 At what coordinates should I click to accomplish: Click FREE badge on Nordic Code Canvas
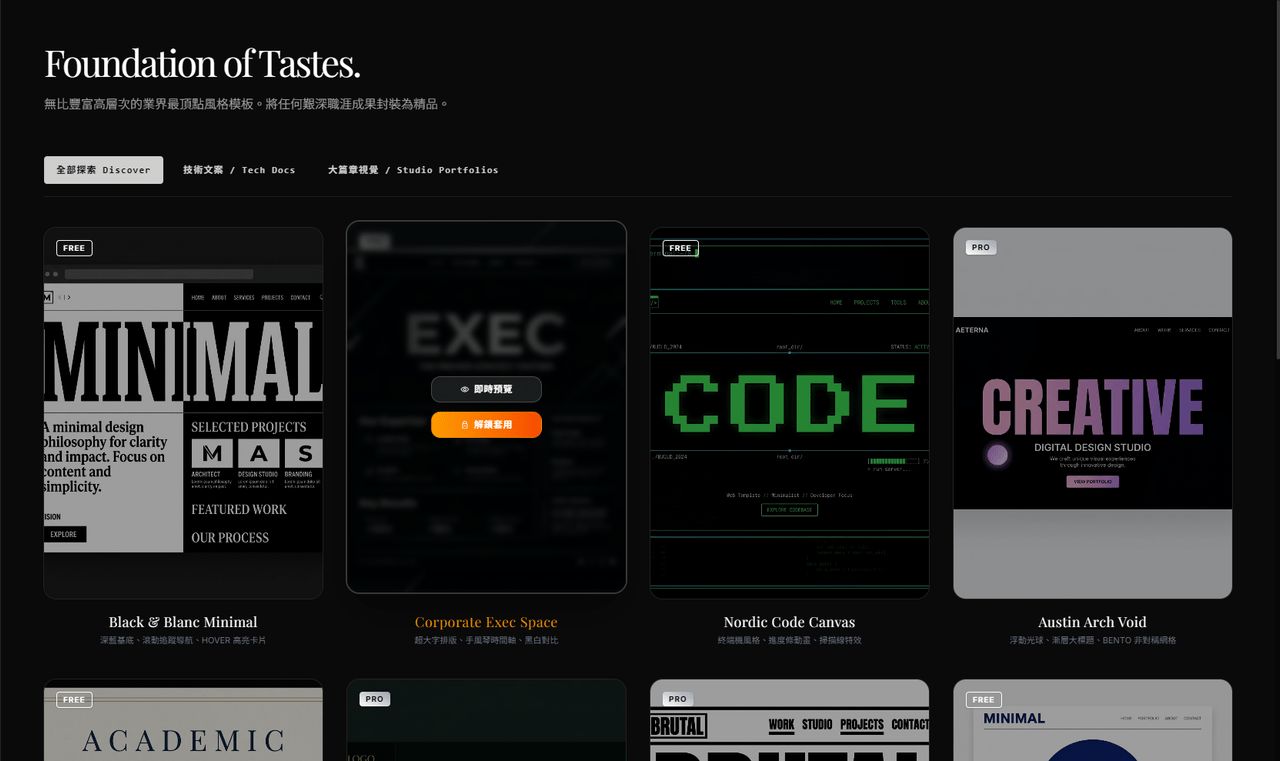click(x=680, y=248)
